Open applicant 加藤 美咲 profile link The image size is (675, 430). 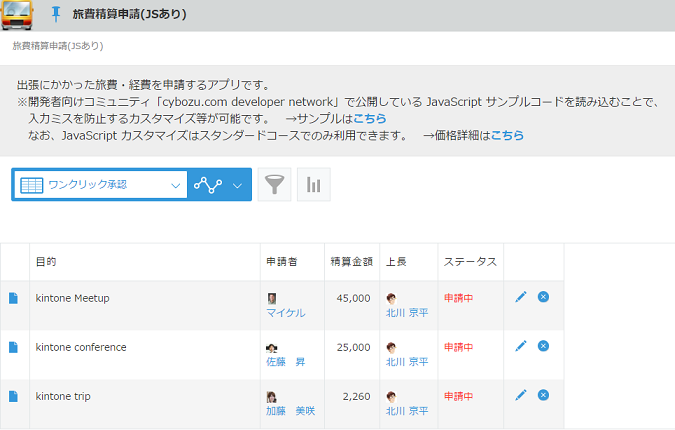tap(291, 411)
